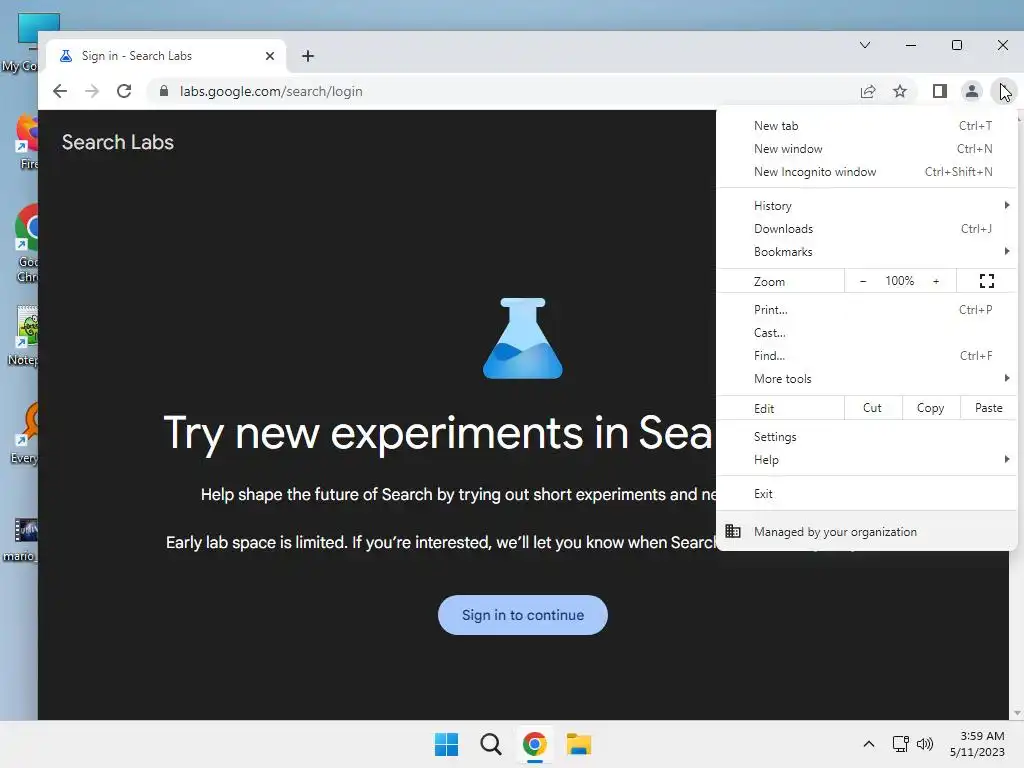Bookmark this tab with the star icon
The image size is (1024, 768).
pos(900,91)
